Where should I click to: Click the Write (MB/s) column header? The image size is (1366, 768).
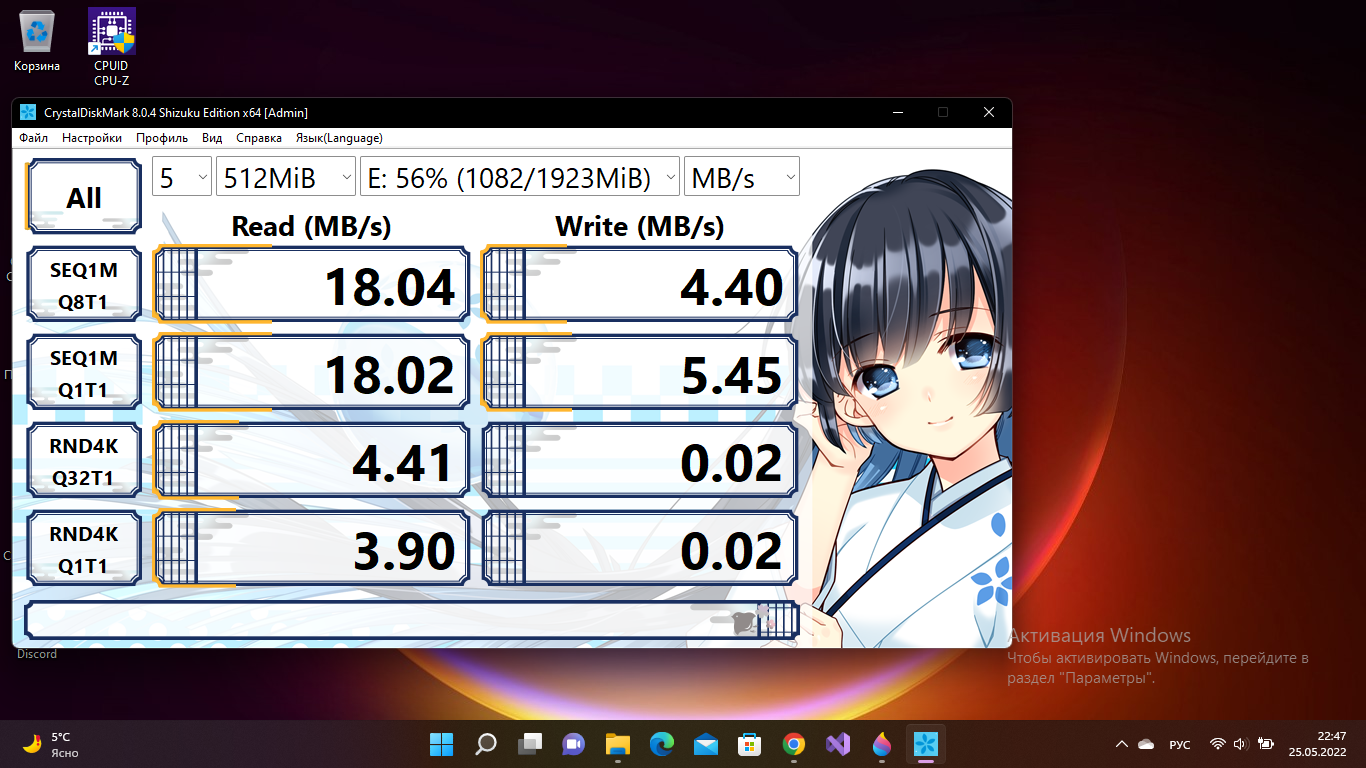click(639, 226)
